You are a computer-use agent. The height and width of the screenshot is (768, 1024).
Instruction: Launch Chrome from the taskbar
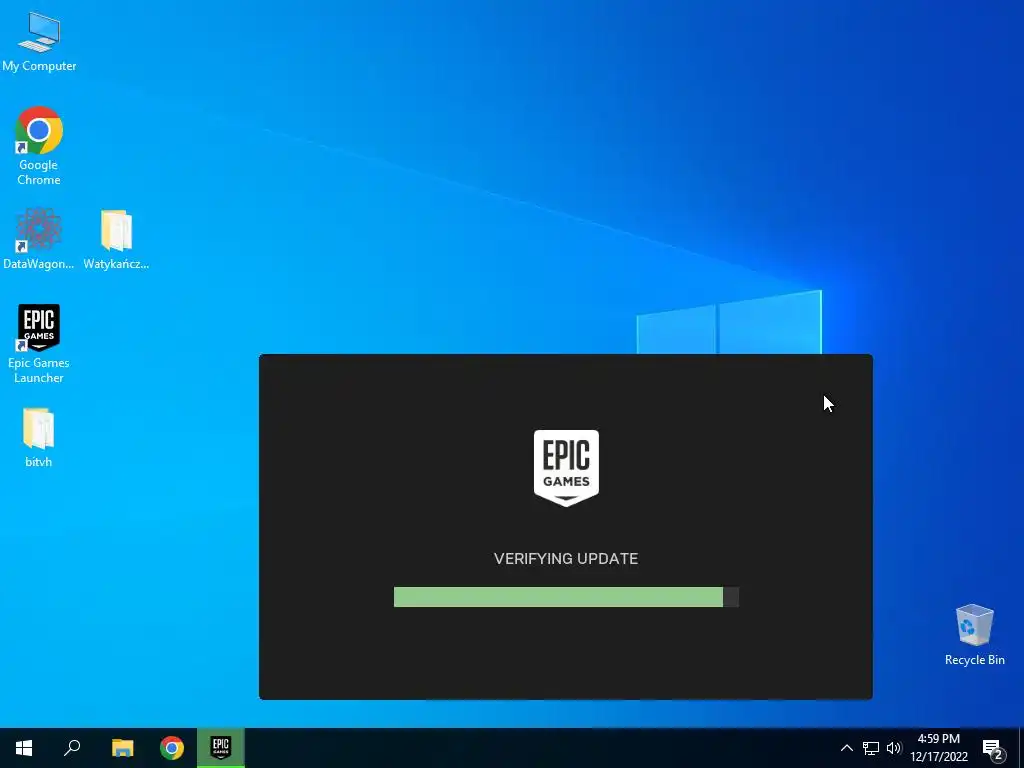[x=172, y=748]
